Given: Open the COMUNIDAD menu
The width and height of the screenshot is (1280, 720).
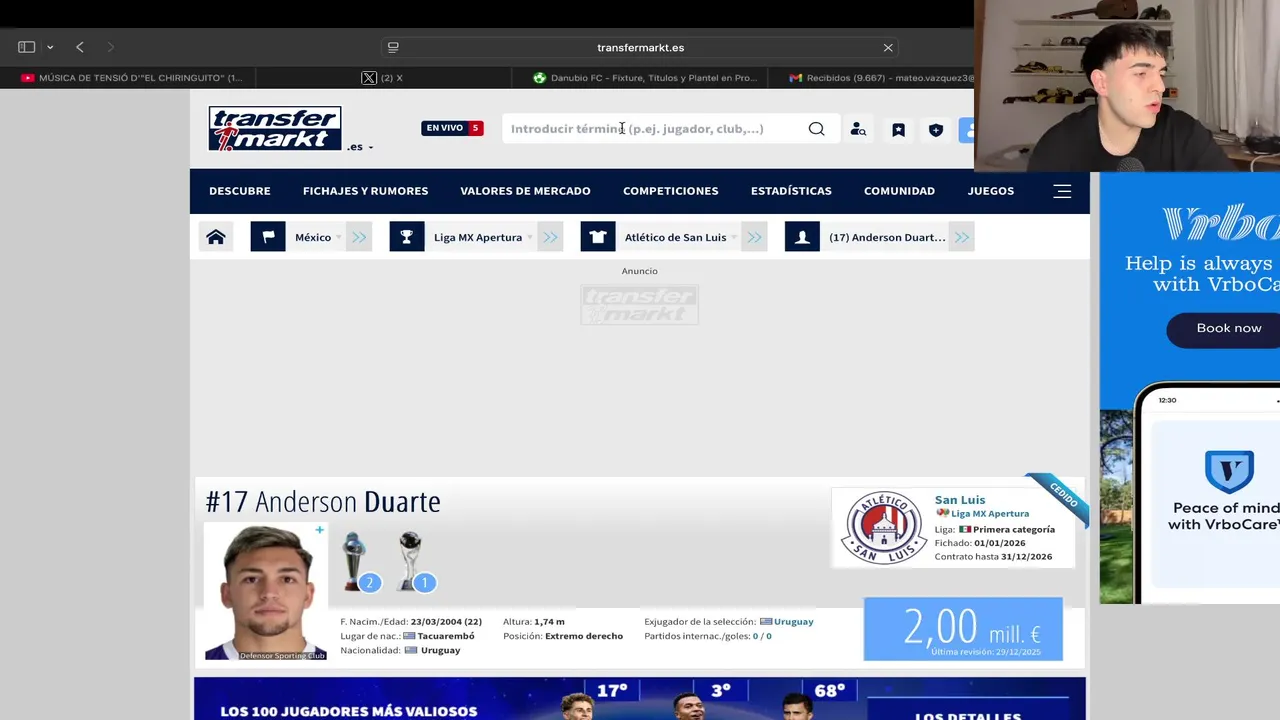Looking at the screenshot, I should click(899, 191).
